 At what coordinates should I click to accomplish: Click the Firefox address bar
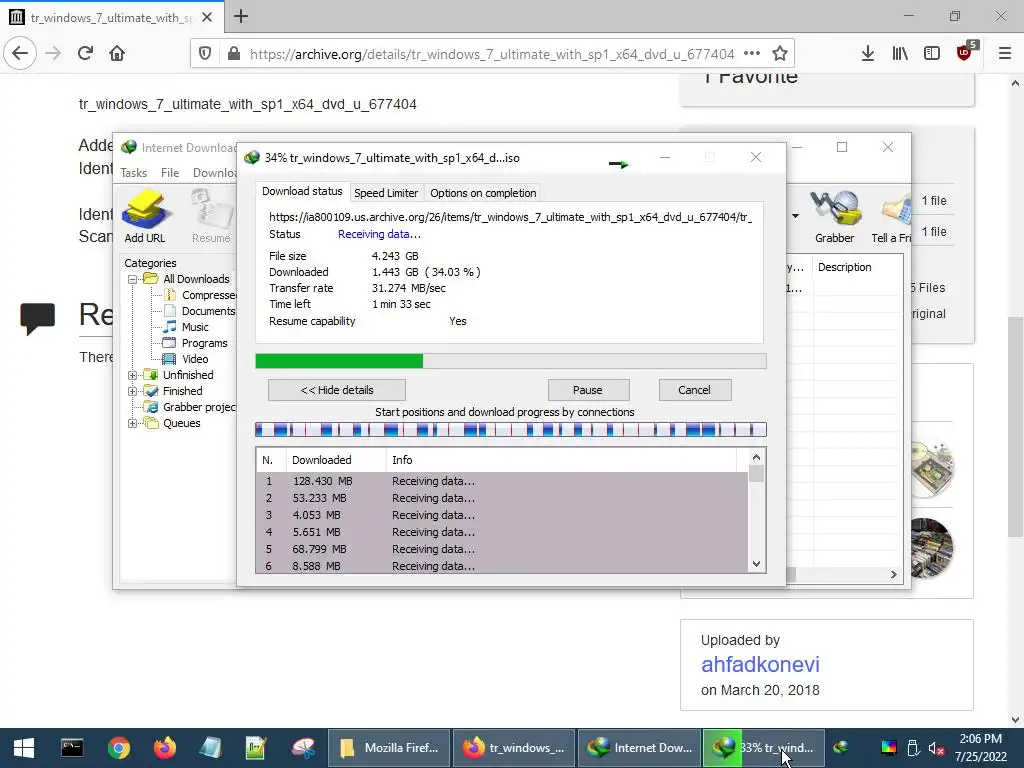coord(491,54)
